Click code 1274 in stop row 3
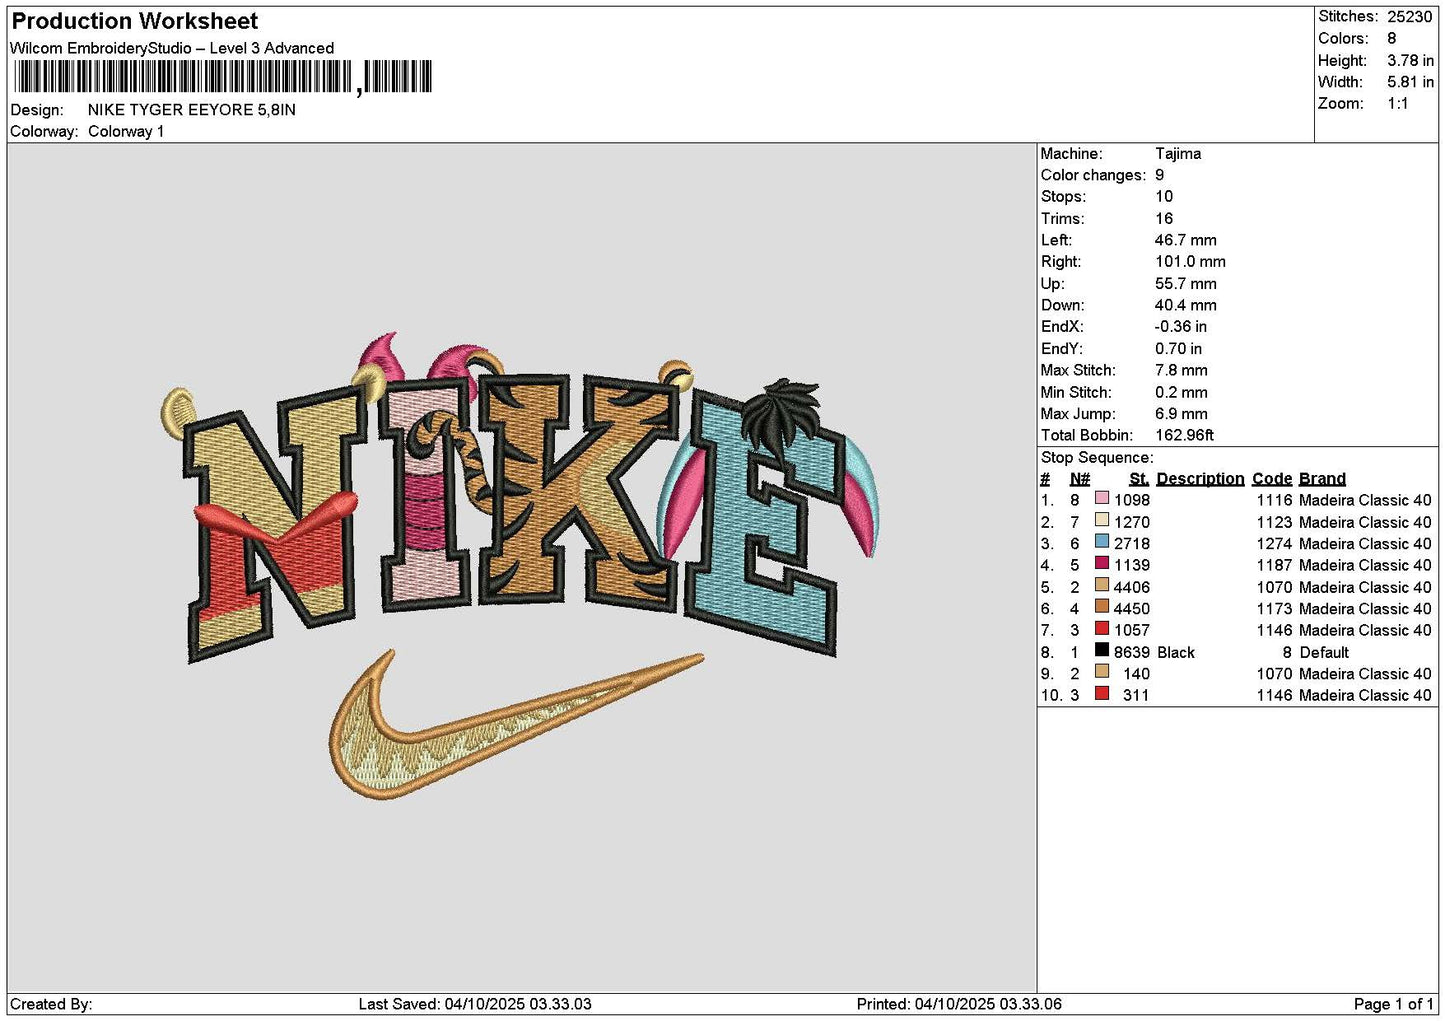The image size is (1445, 1021). pos(1275,543)
